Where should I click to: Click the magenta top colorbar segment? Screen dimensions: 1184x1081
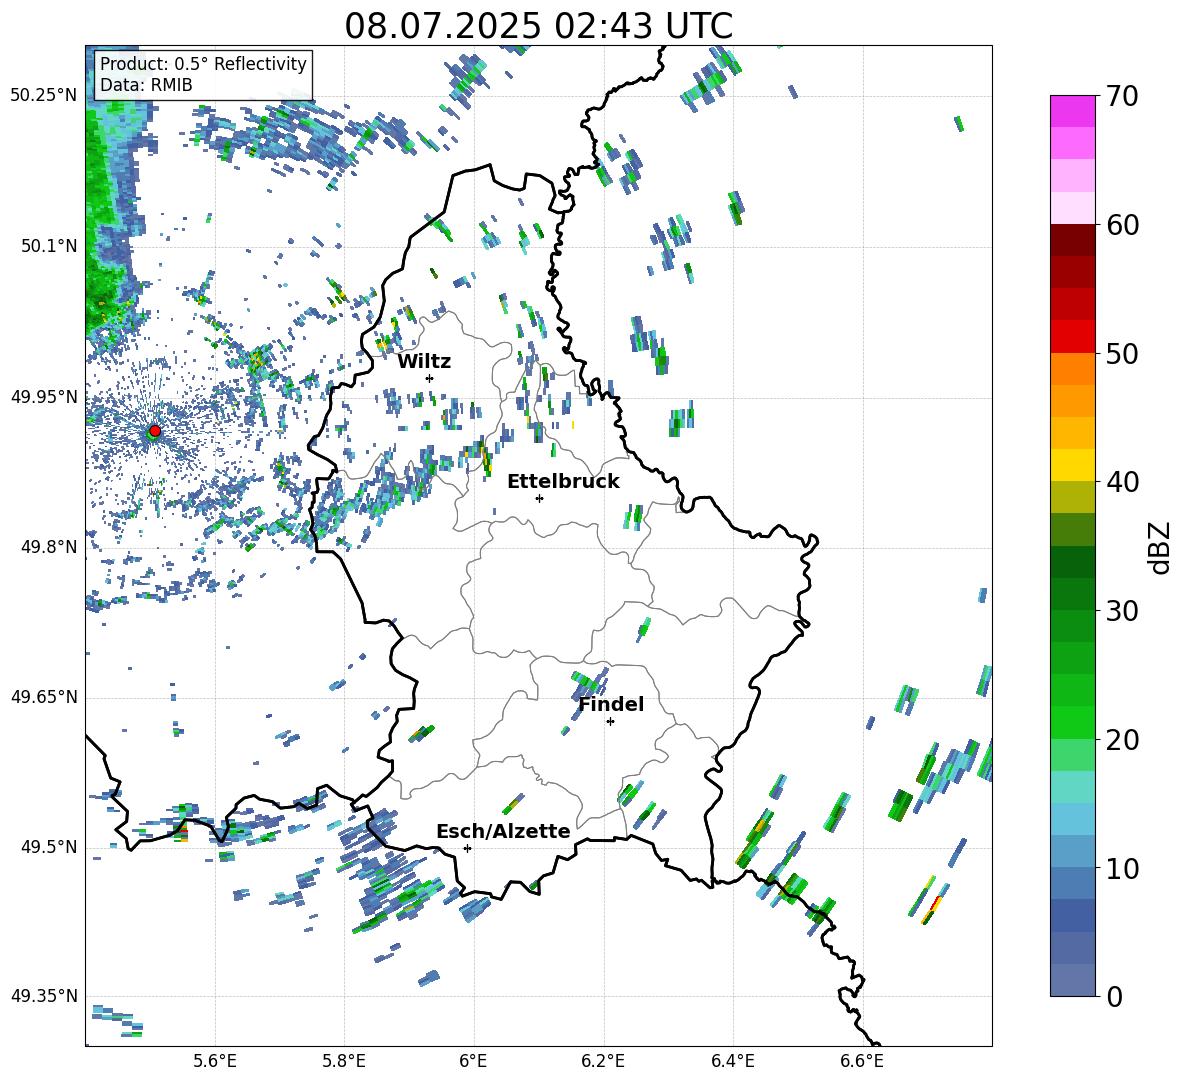[x=1072, y=112]
